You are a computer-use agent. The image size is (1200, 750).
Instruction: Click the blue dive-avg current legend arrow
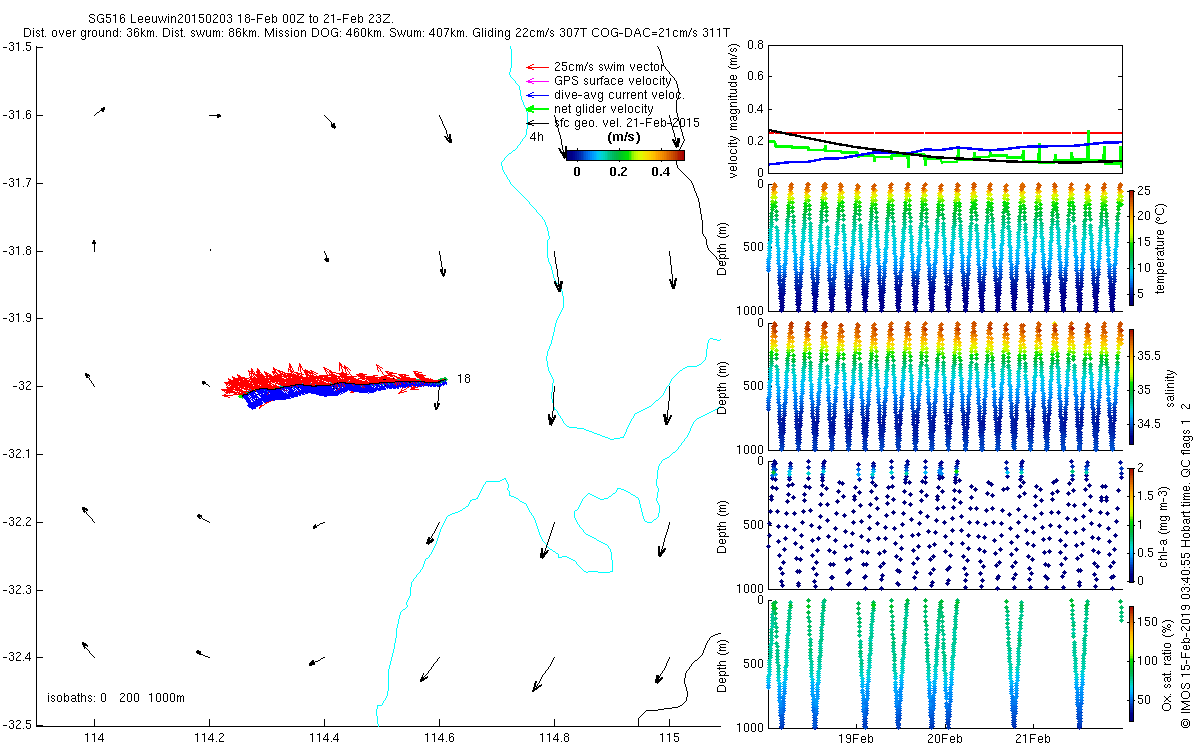pyautogui.click(x=538, y=95)
